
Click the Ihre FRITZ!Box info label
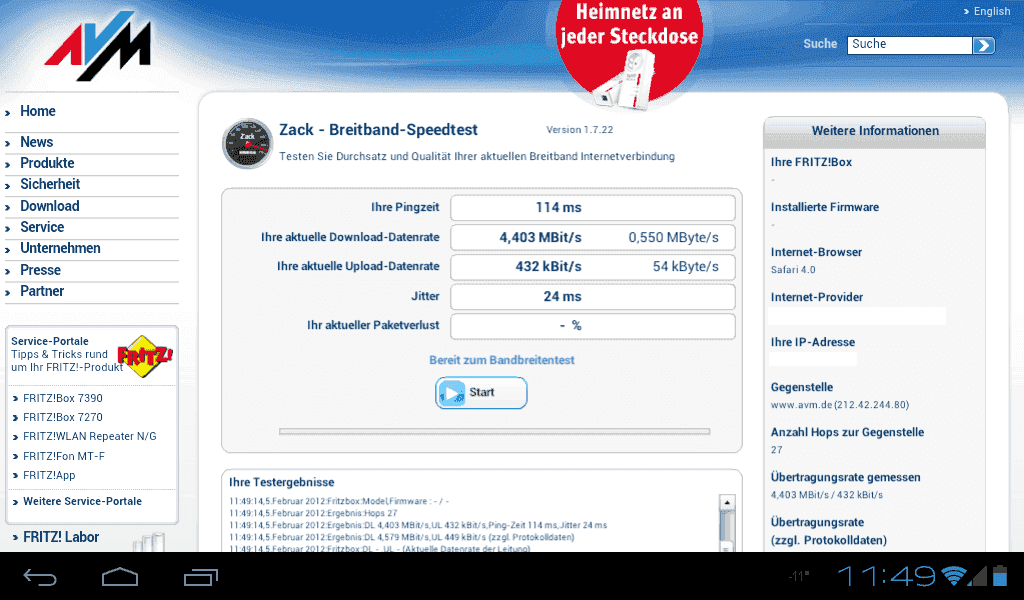[811, 162]
